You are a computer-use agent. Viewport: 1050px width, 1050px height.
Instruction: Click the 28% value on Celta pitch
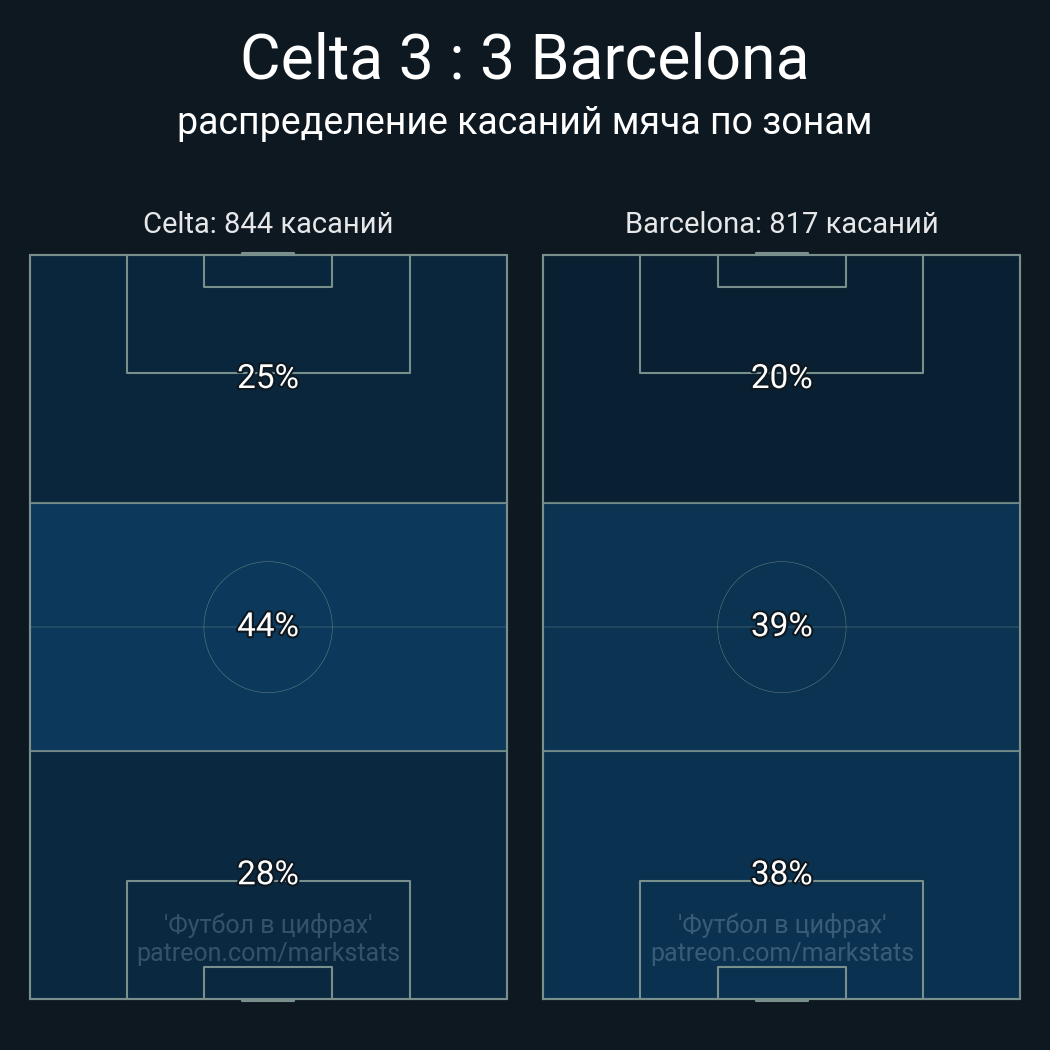[268, 873]
